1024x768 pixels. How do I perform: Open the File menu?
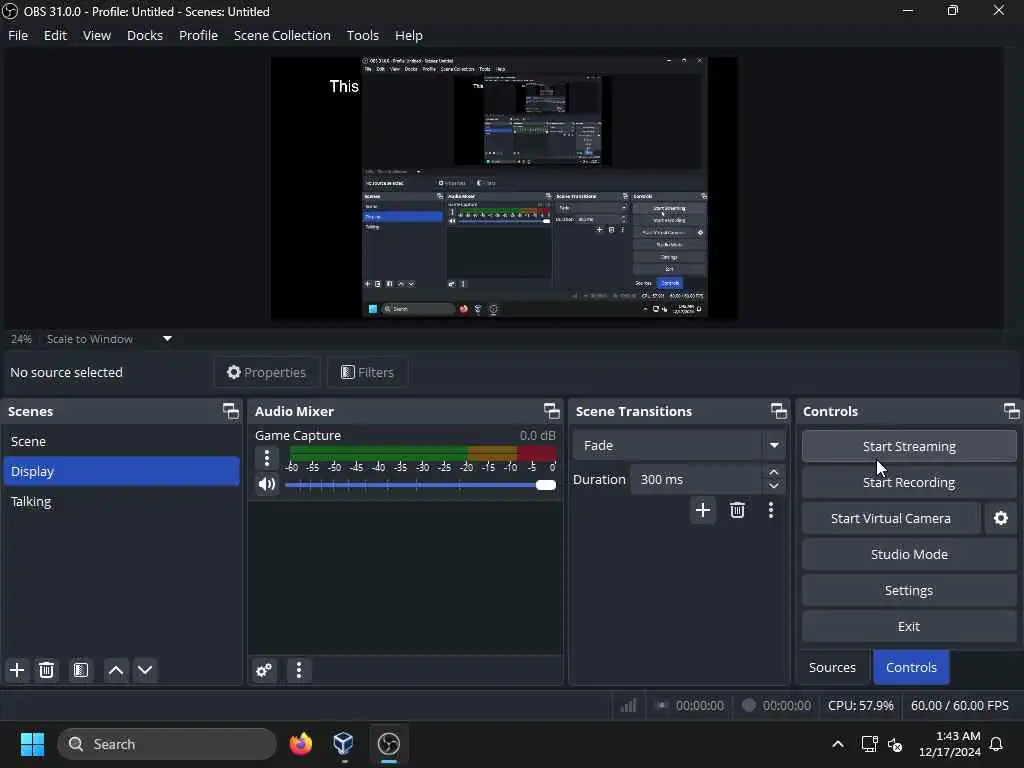(18, 35)
